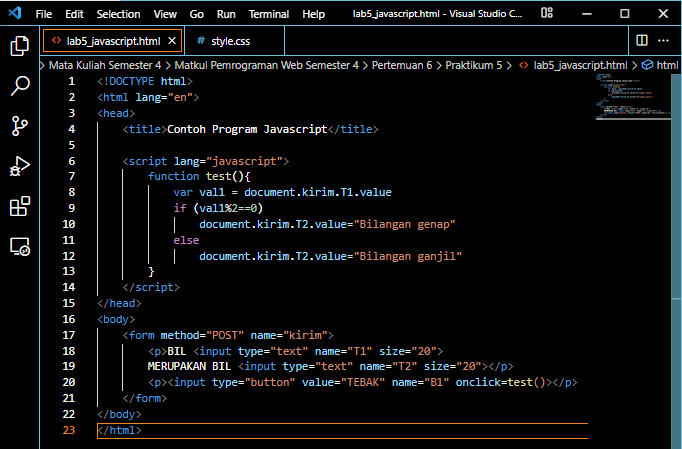Click line number 23 in the gutter
The height and width of the screenshot is (449, 682).
[69, 430]
